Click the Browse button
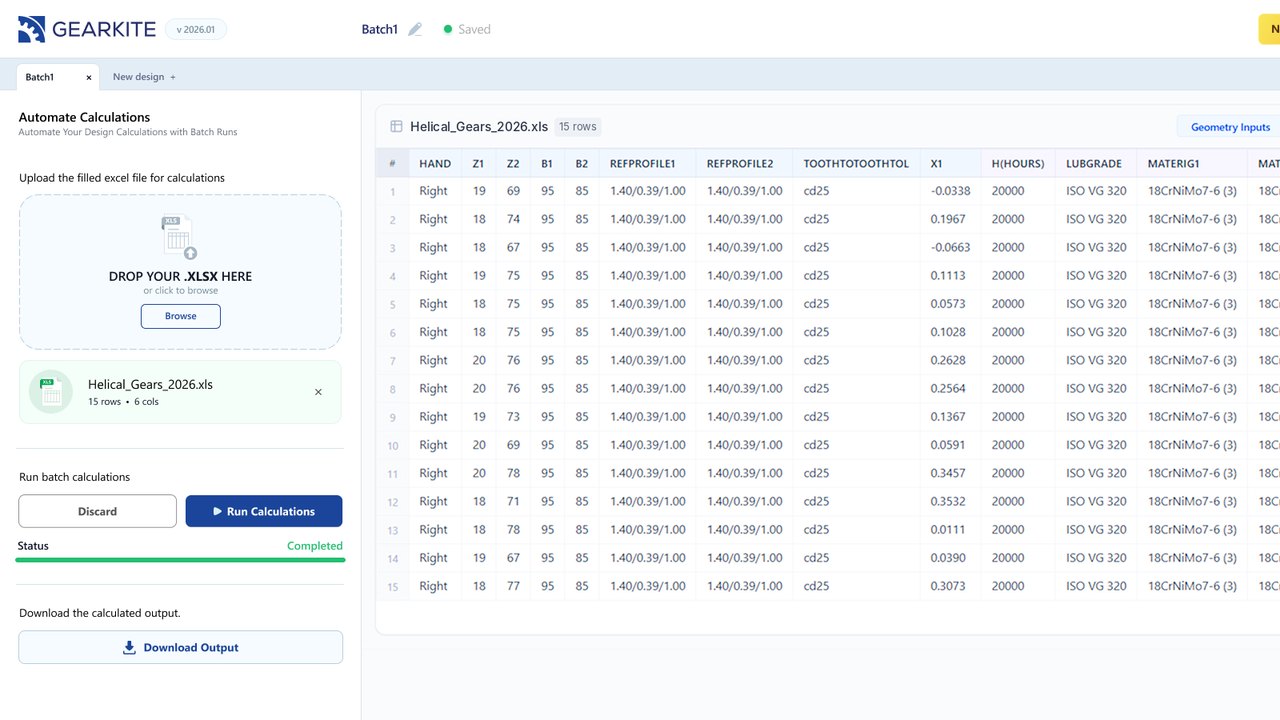The height and width of the screenshot is (720, 1280). pyautogui.click(x=180, y=316)
